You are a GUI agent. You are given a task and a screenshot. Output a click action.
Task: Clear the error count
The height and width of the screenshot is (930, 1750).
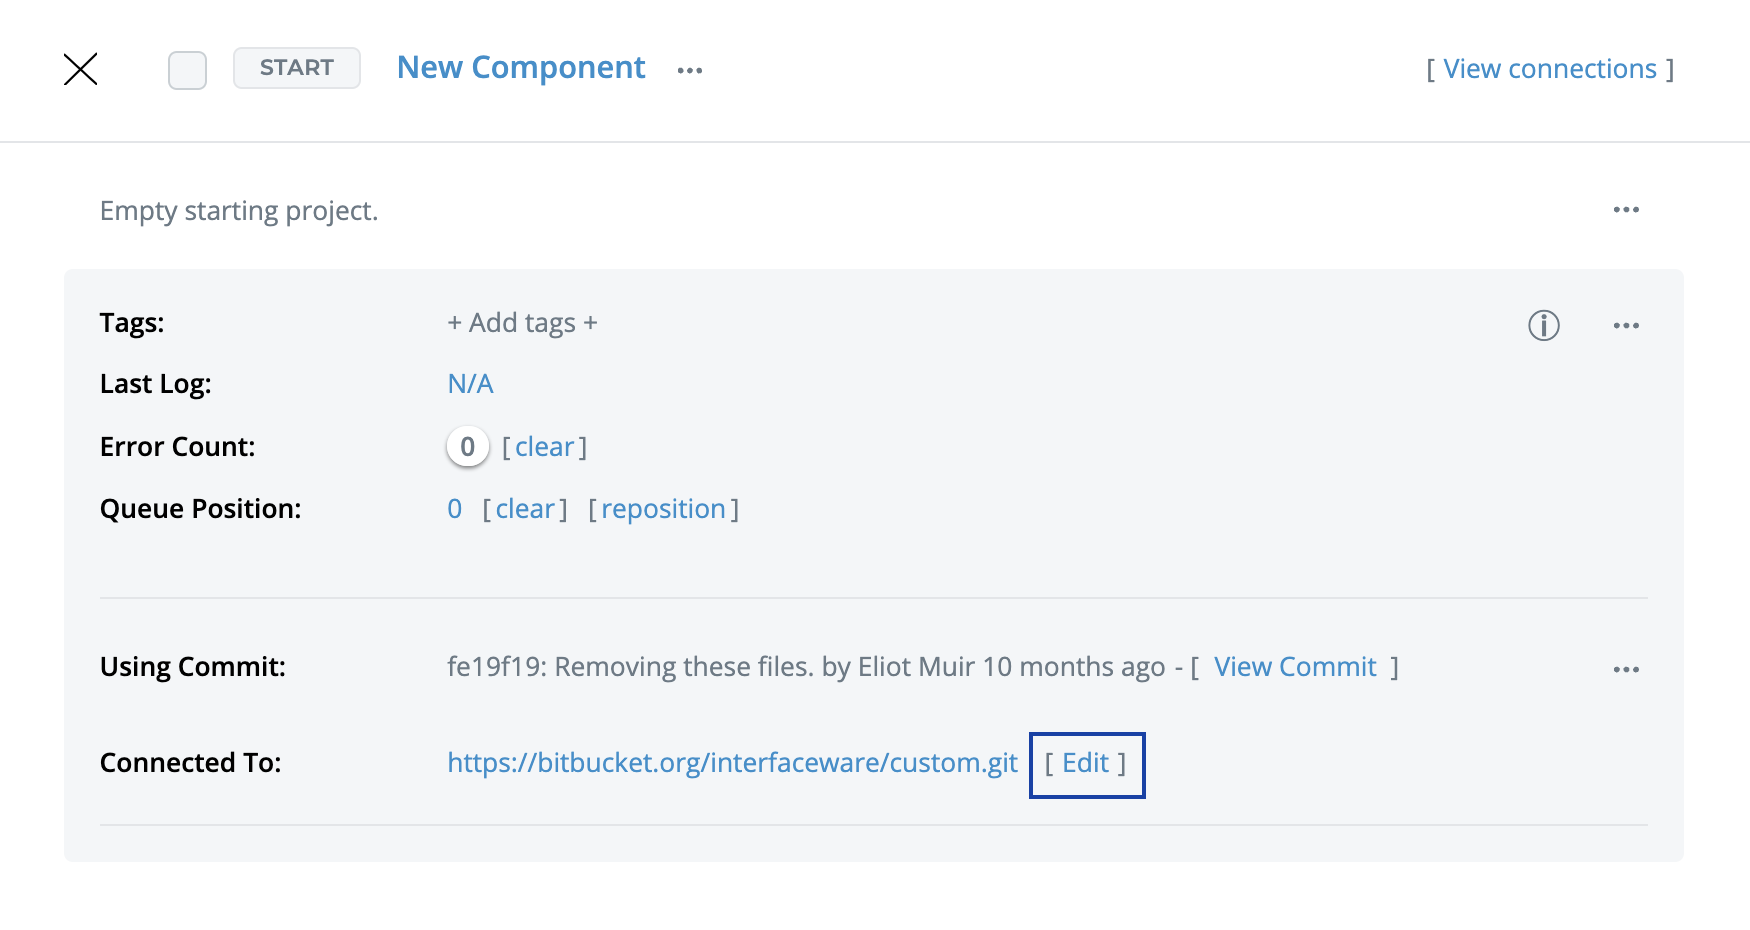pyautogui.click(x=546, y=446)
